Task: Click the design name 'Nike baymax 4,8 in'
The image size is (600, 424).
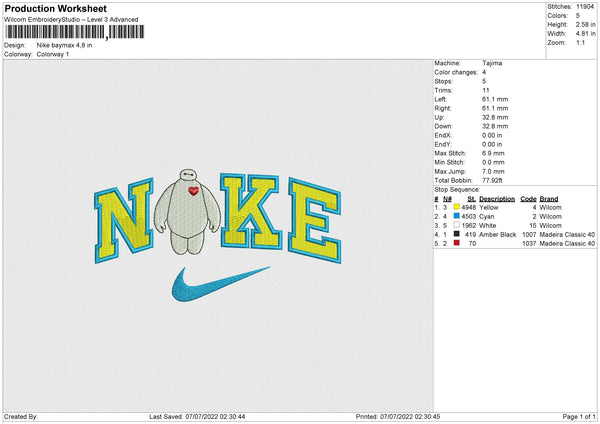Action: pyautogui.click(x=64, y=45)
